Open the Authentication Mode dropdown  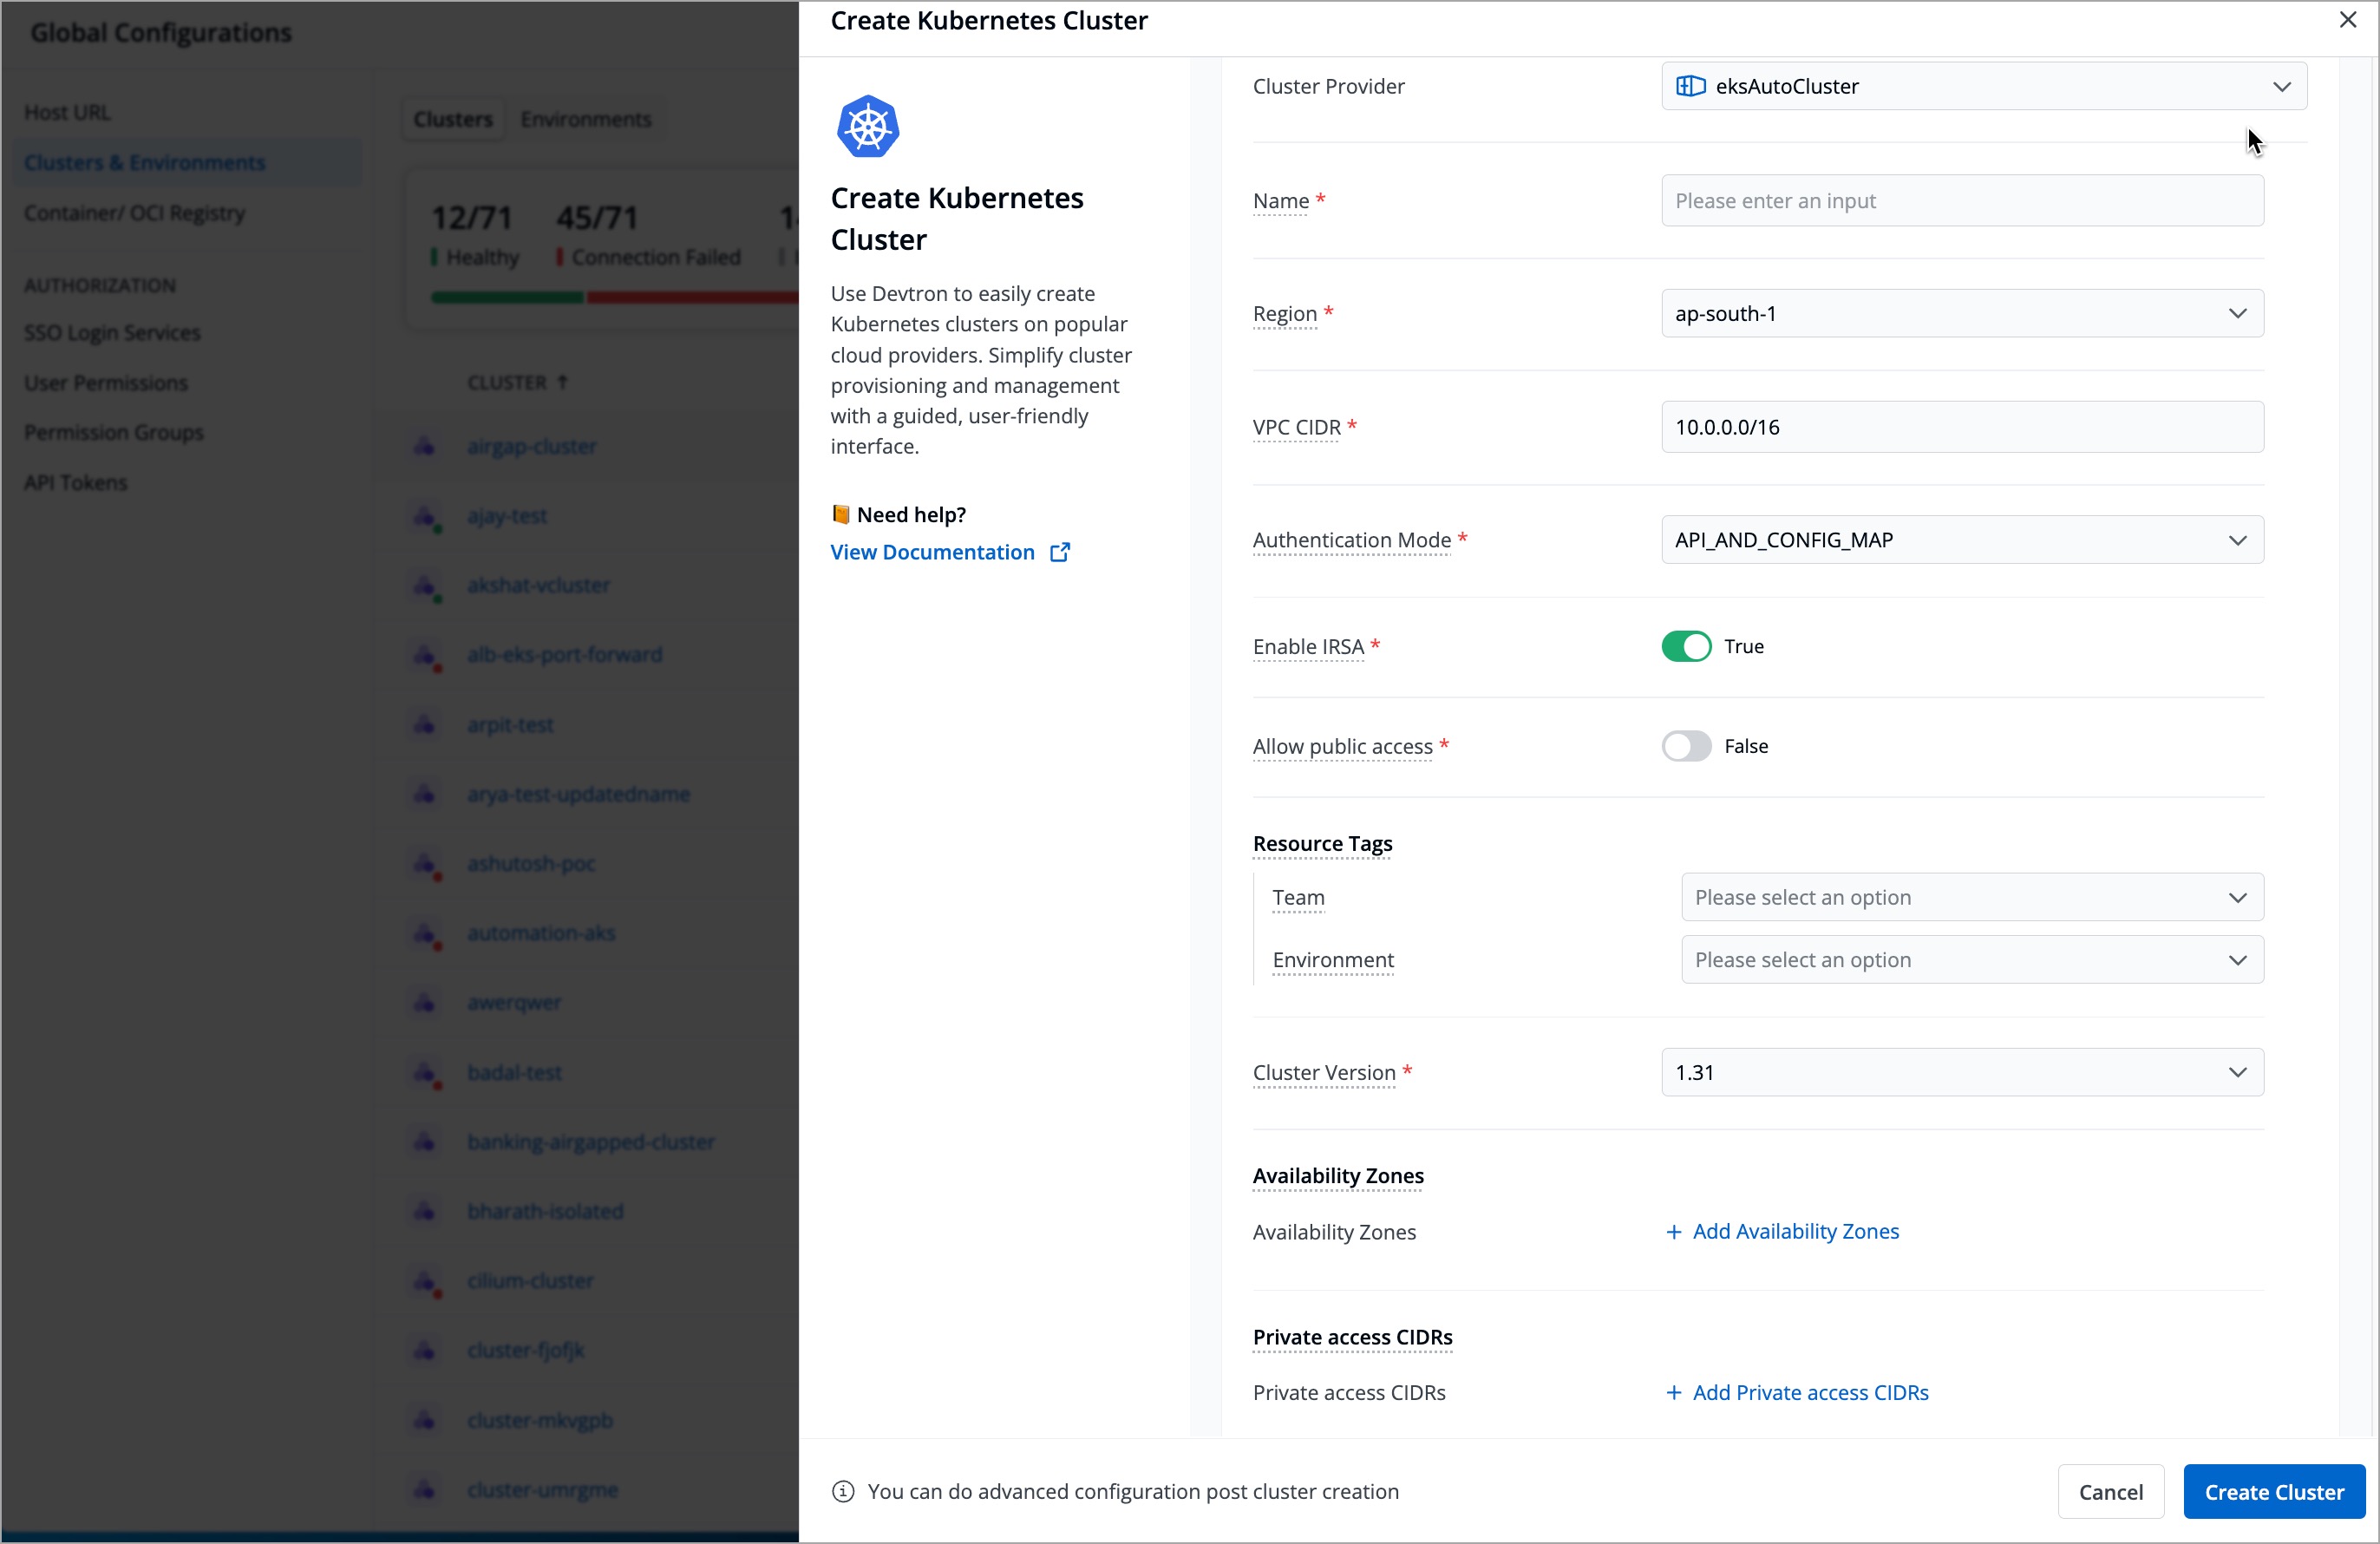coord(1960,540)
